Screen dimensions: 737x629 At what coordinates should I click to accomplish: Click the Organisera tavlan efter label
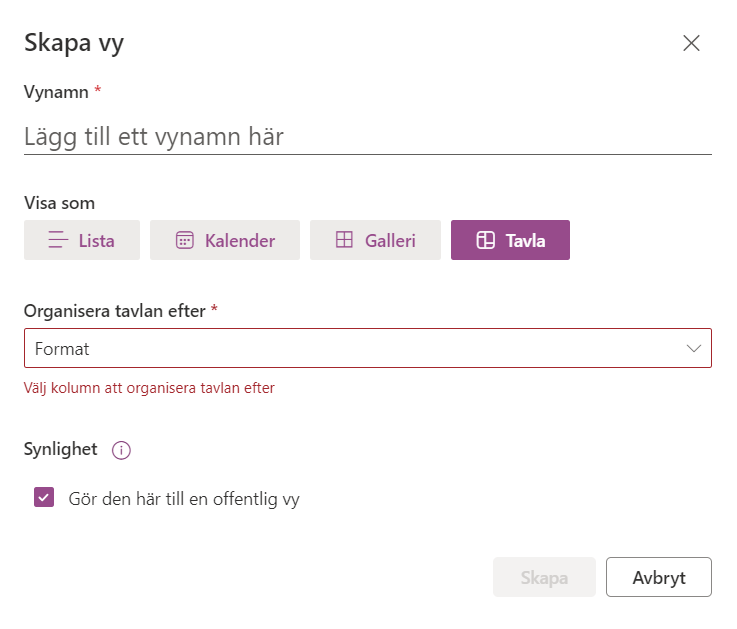(x=115, y=311)
